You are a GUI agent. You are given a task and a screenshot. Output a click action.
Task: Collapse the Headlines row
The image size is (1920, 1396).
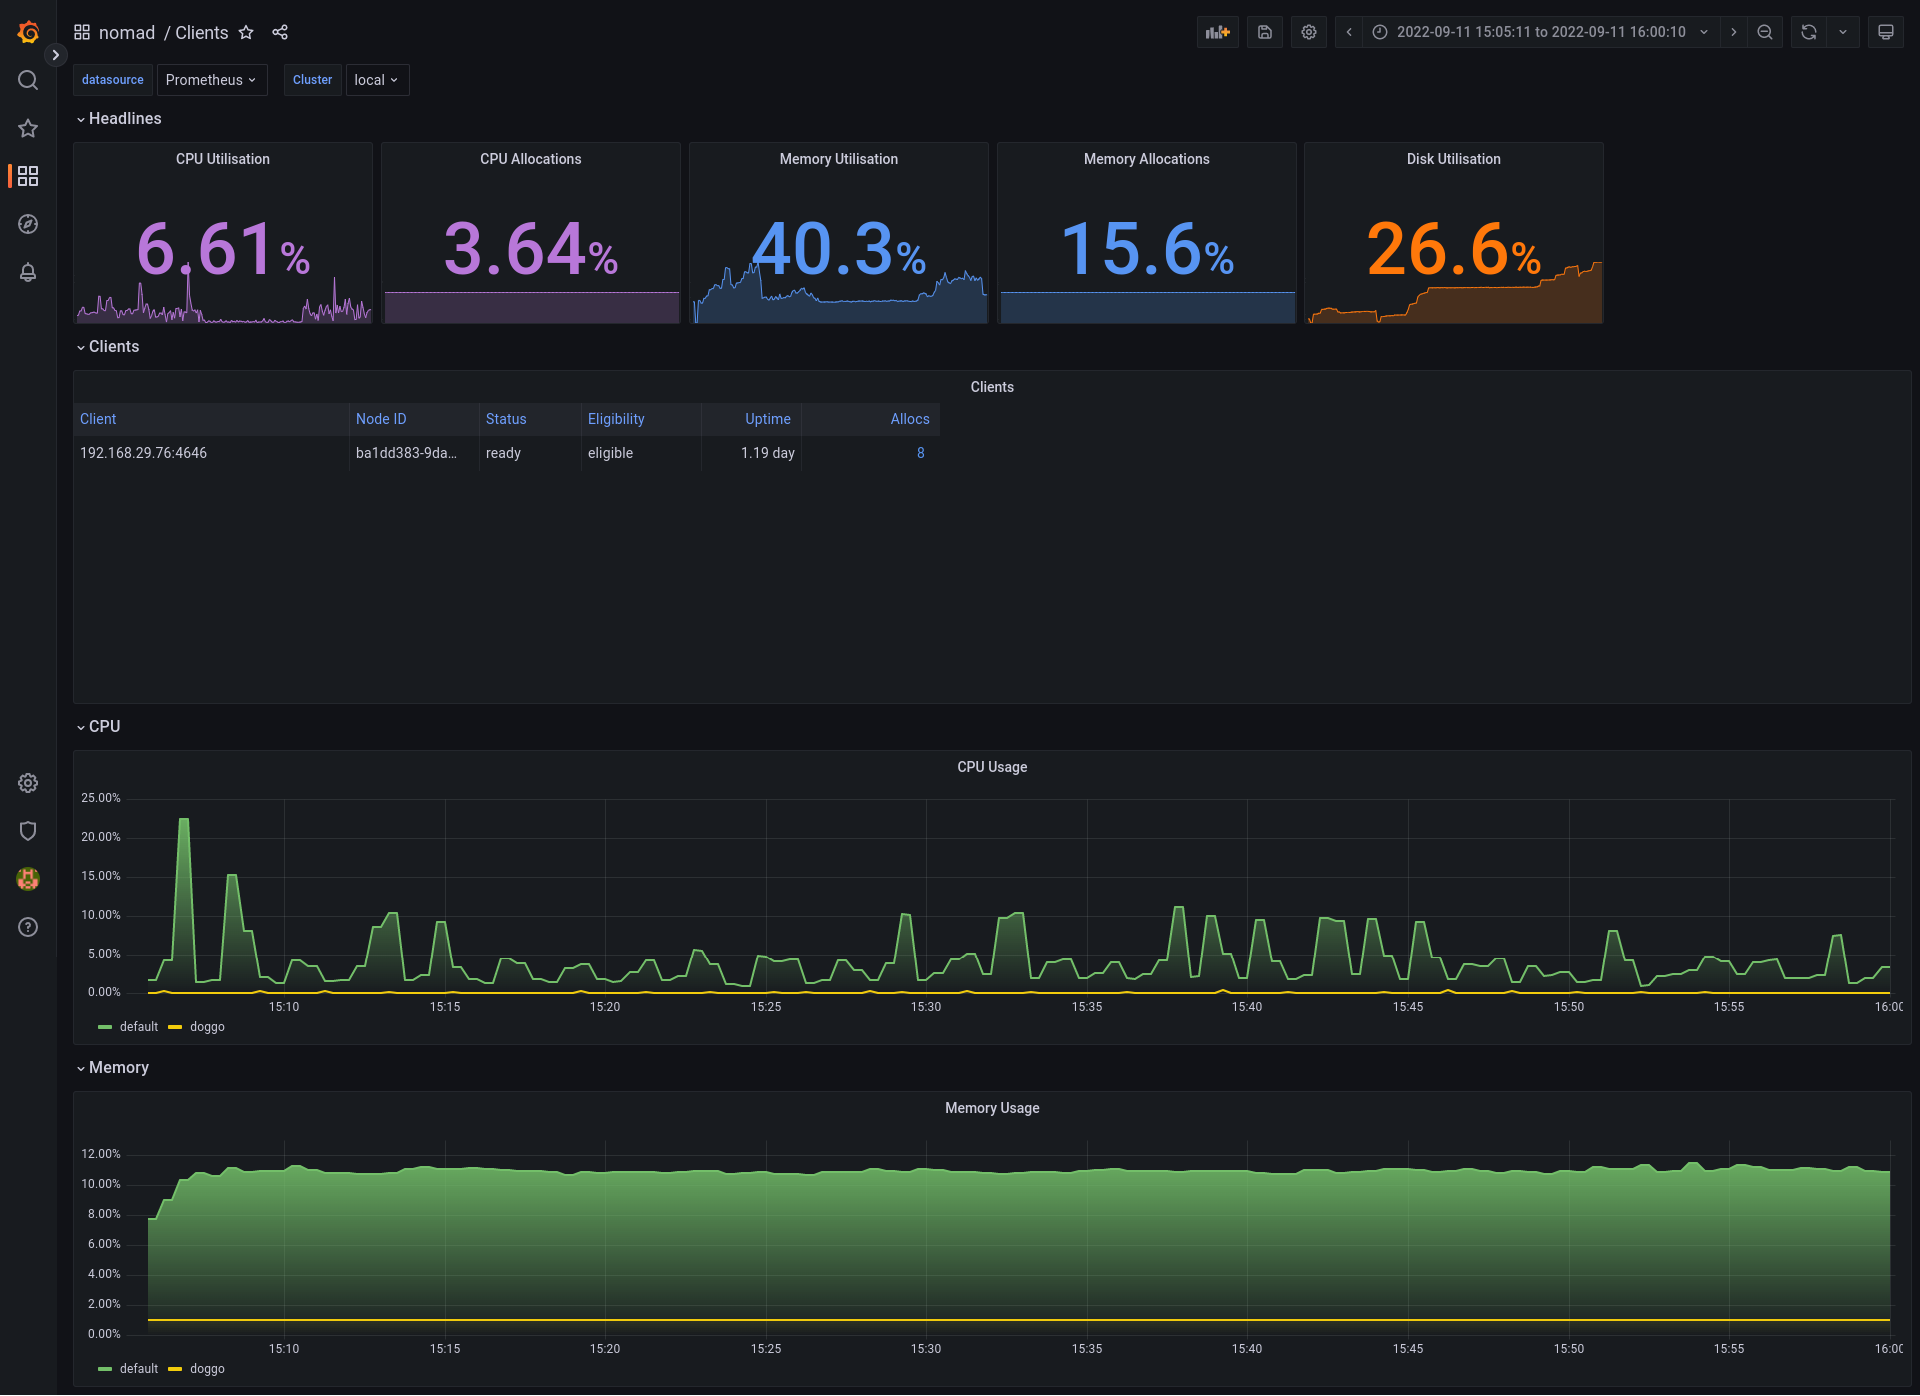pyautogui.click(x=118, y=118)
